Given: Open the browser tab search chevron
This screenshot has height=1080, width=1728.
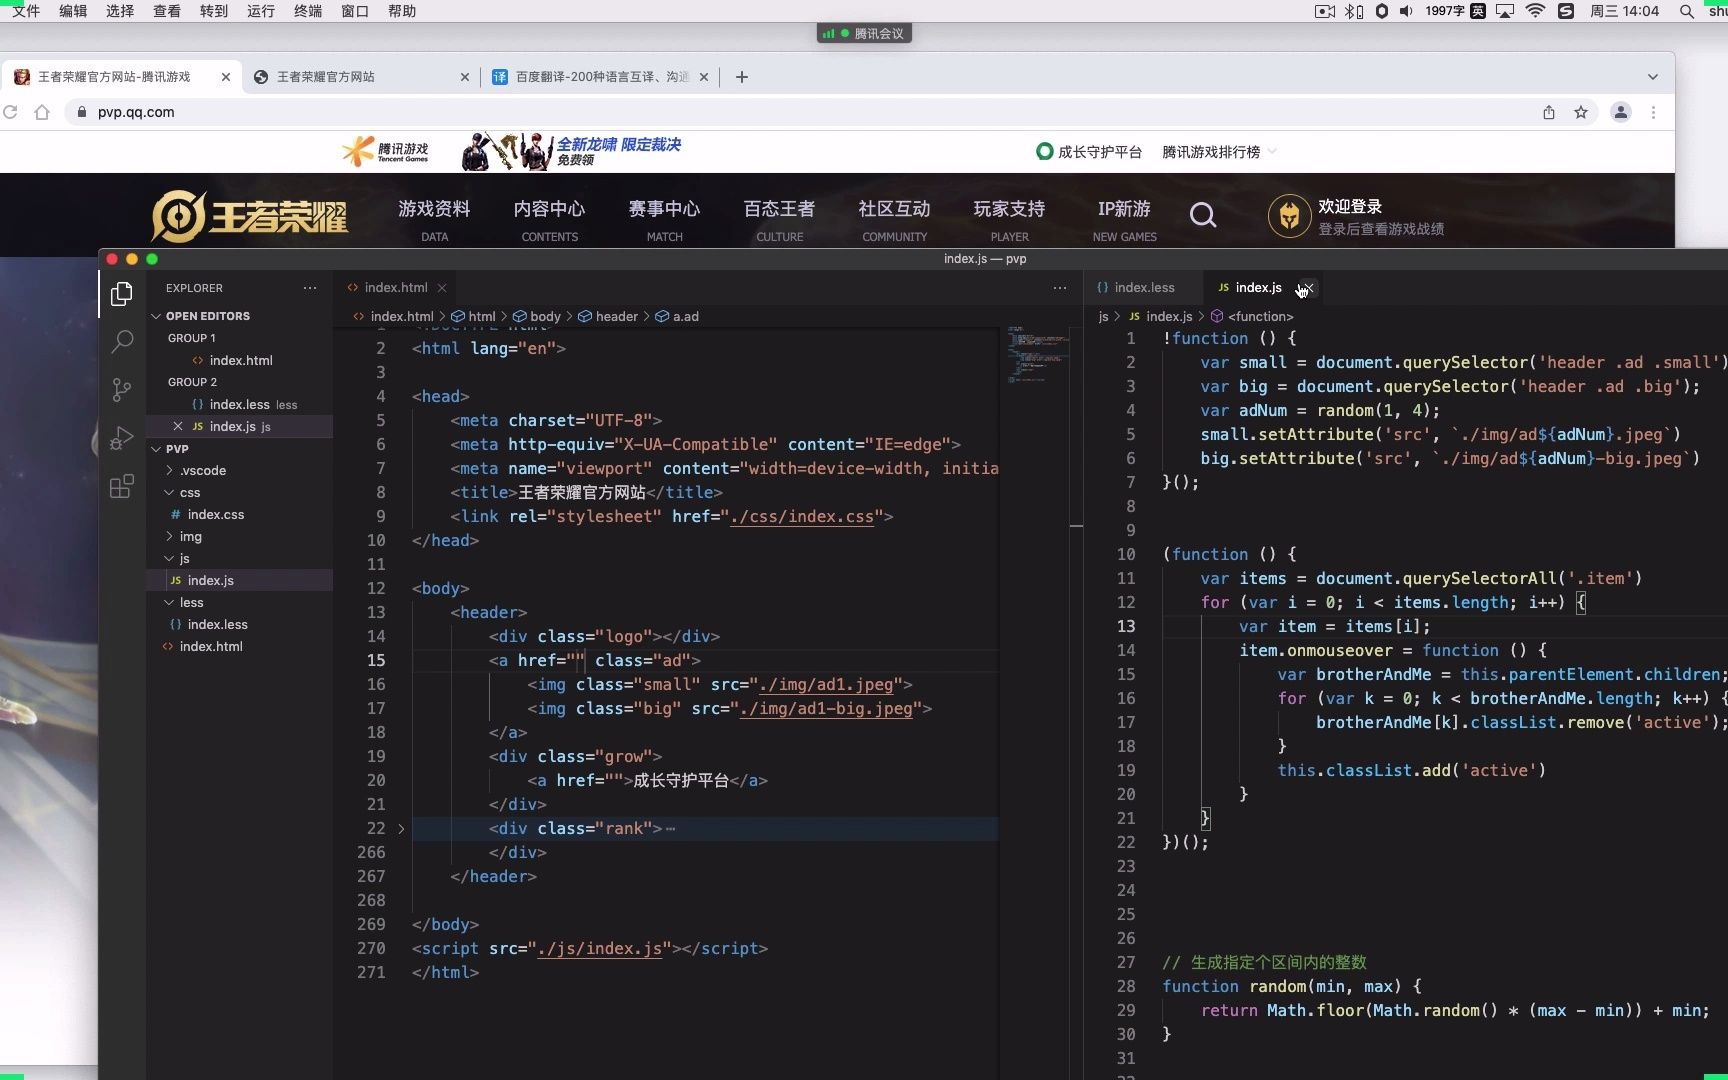Looking at the screenshot, I should tap(1652, 77).
